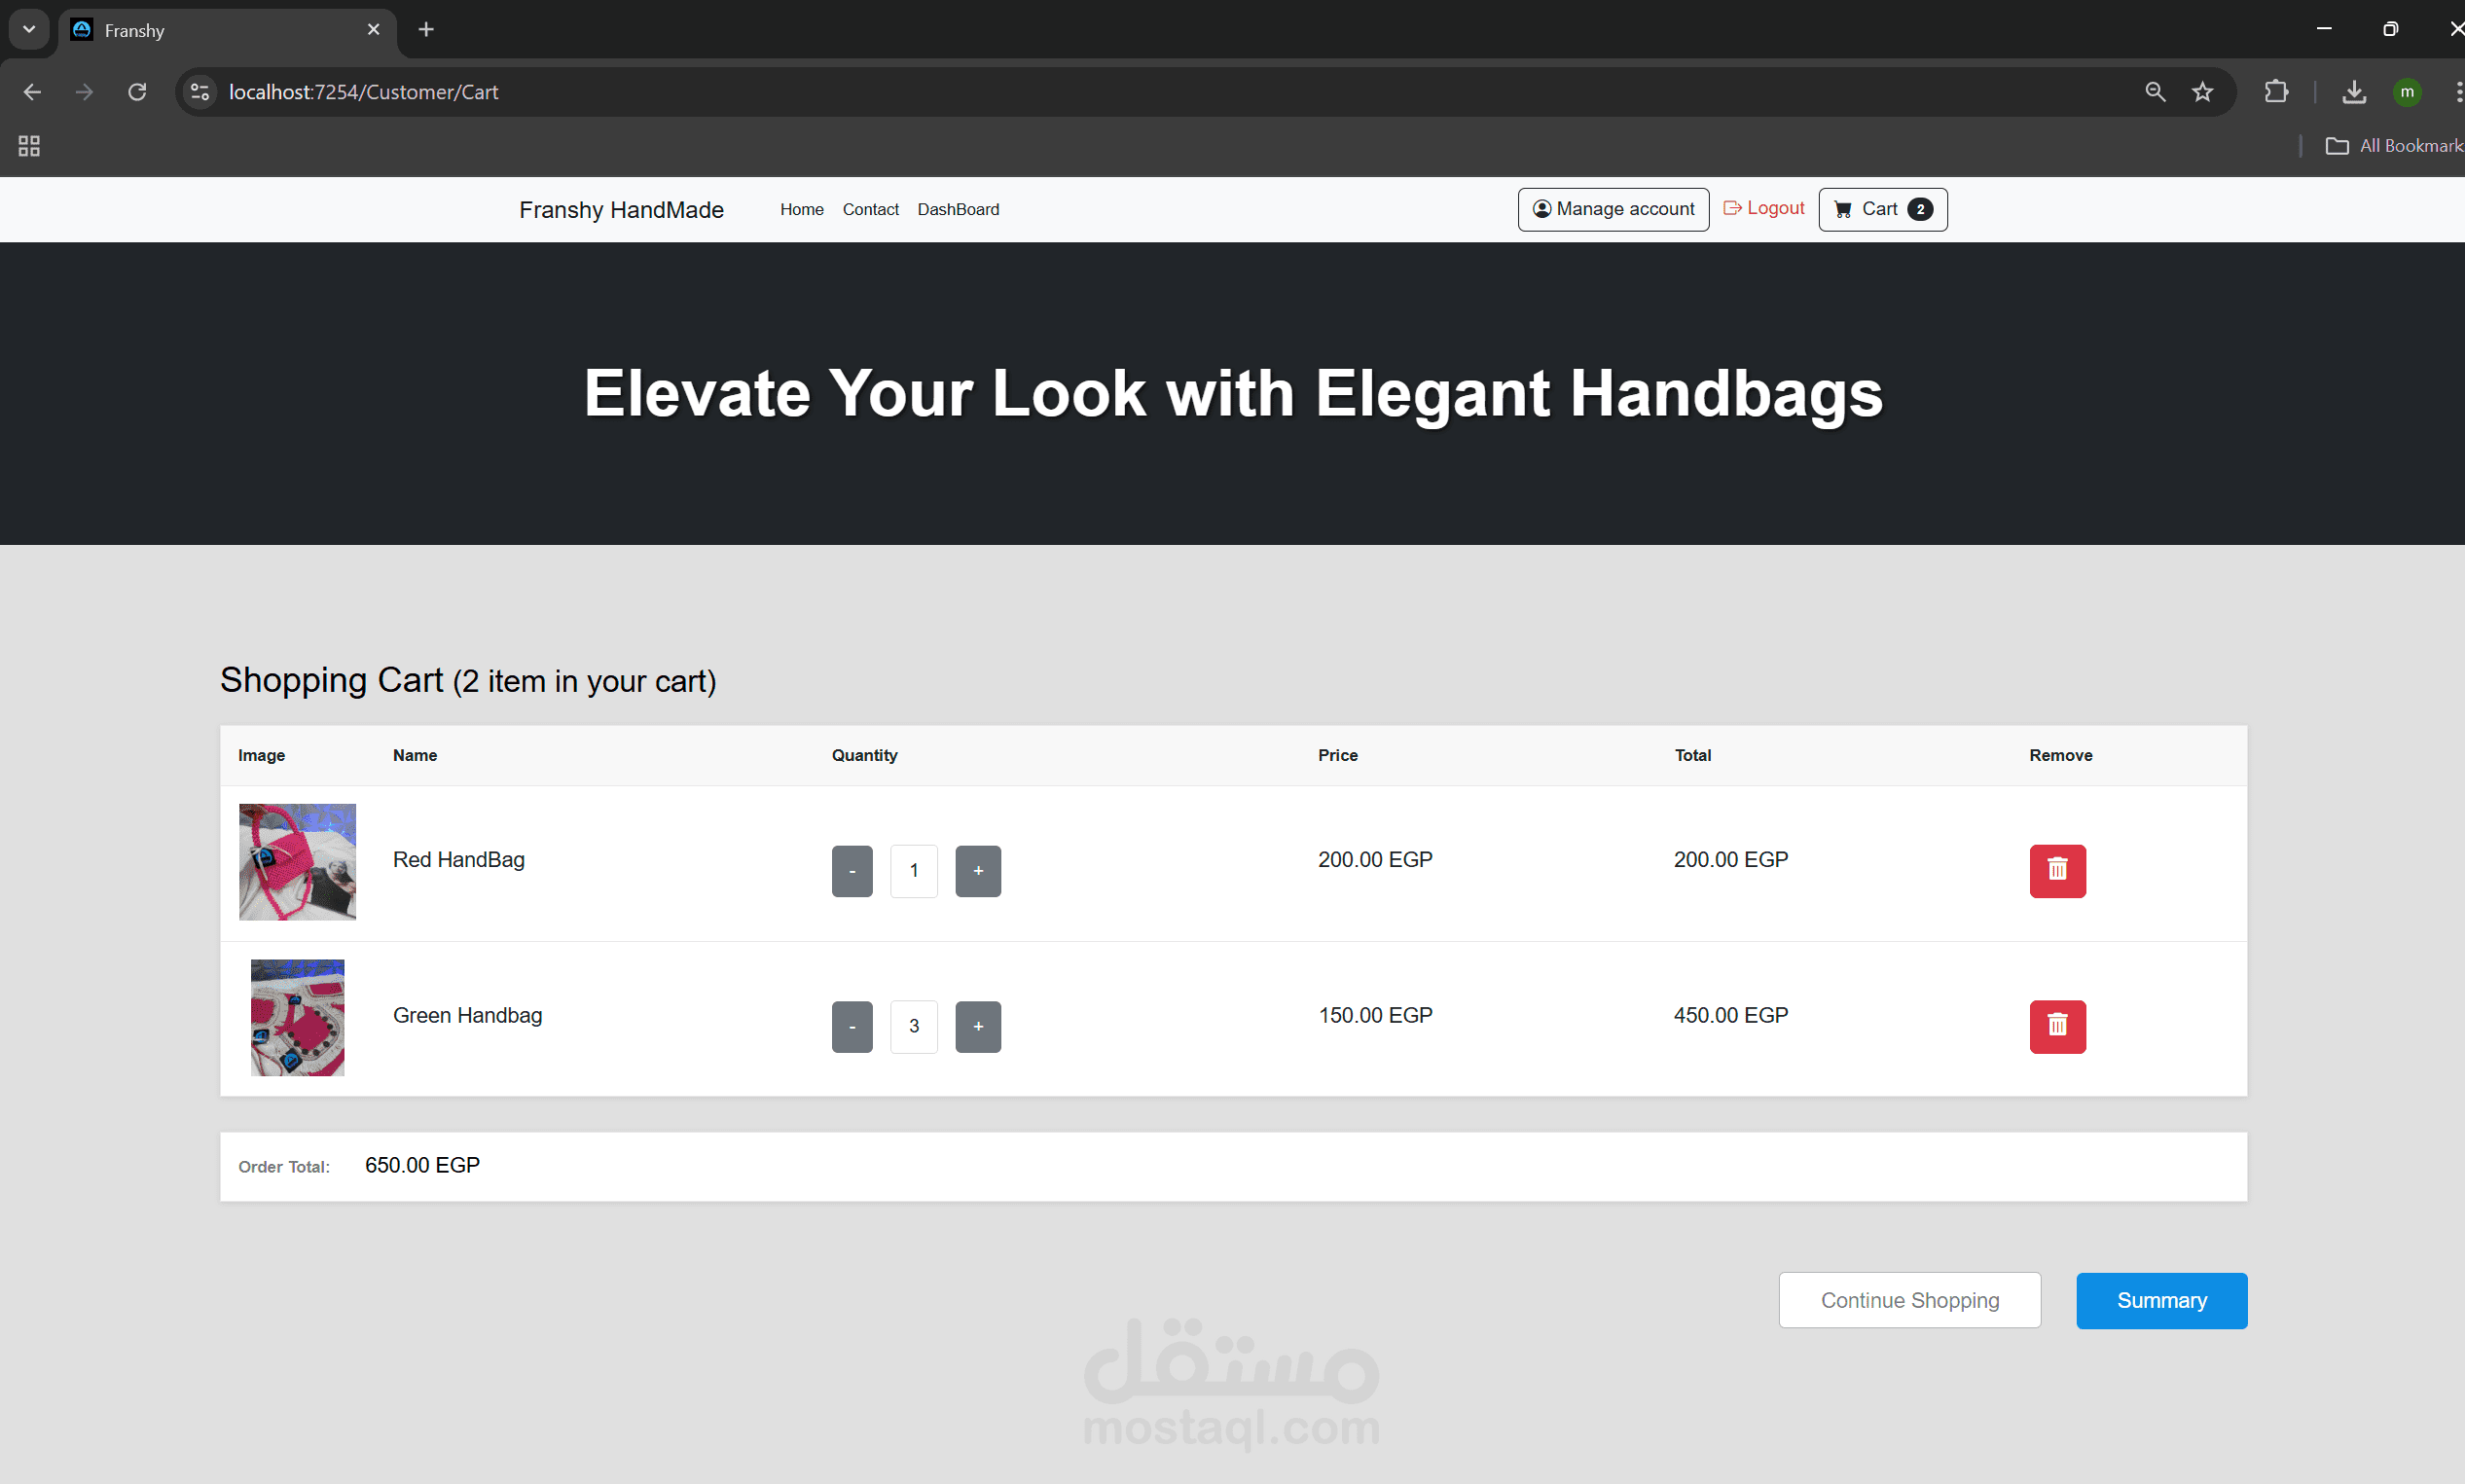Increase Green Handbag quantity with plus

(x=977, y=1027)
